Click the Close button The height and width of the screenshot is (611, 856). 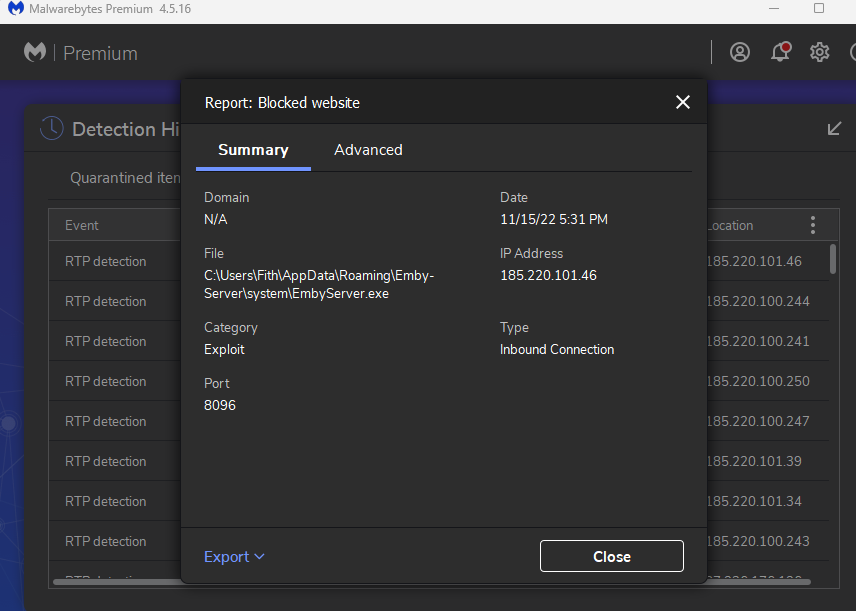pyautogui.click(x=611, y=556)
